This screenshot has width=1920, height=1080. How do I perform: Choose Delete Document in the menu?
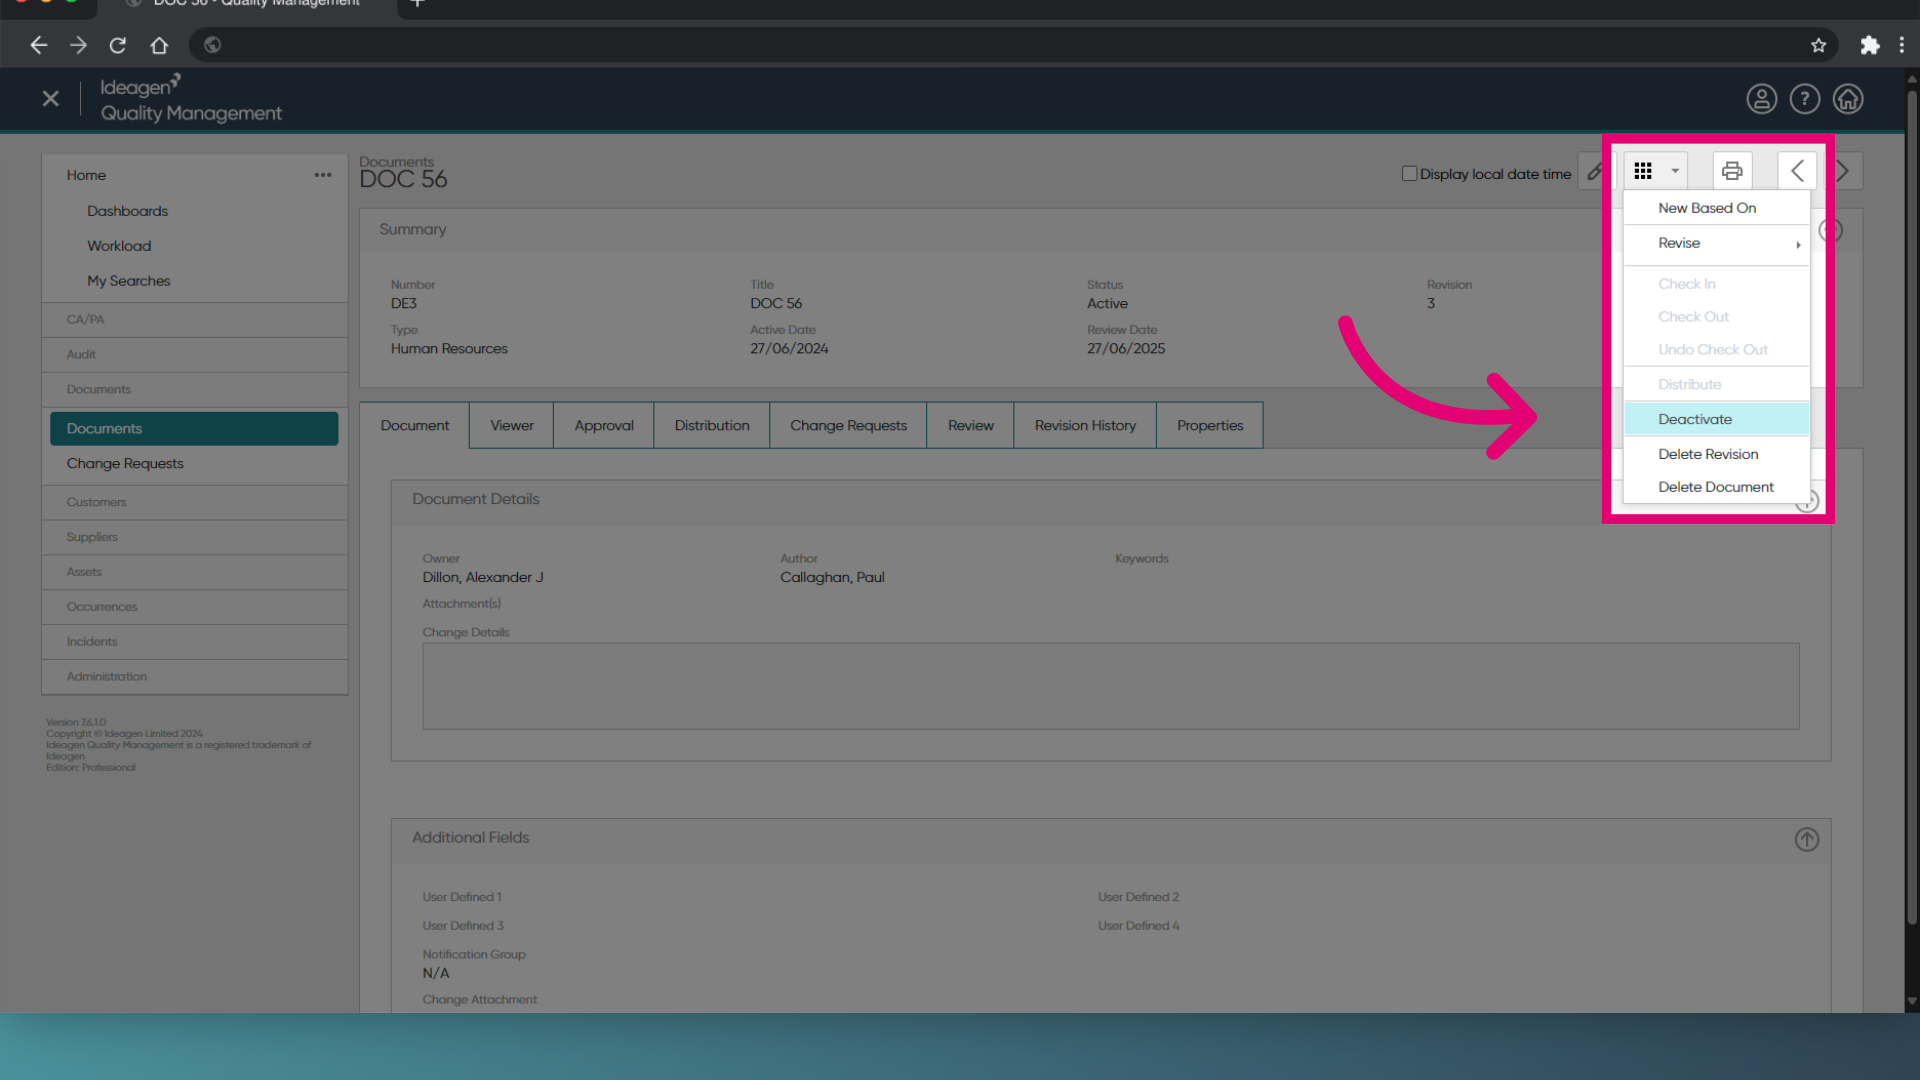coord(1716,487)
